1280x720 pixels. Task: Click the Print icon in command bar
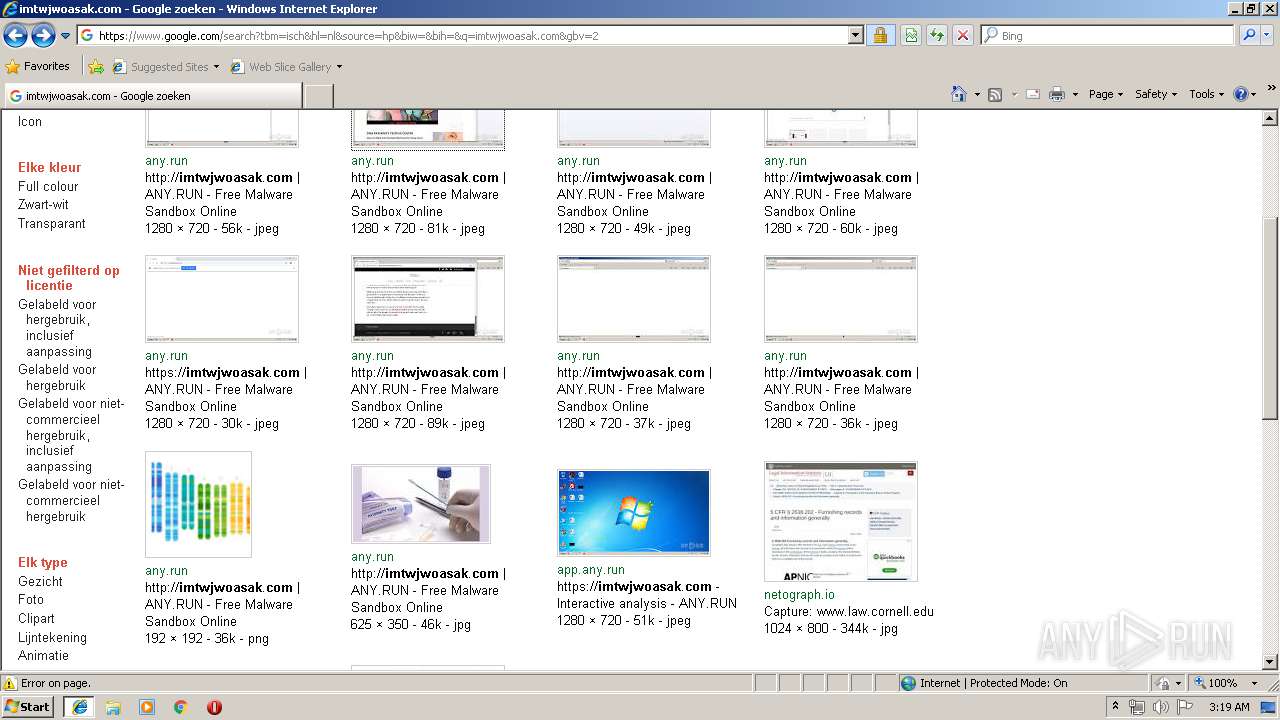coord(1057,94)
